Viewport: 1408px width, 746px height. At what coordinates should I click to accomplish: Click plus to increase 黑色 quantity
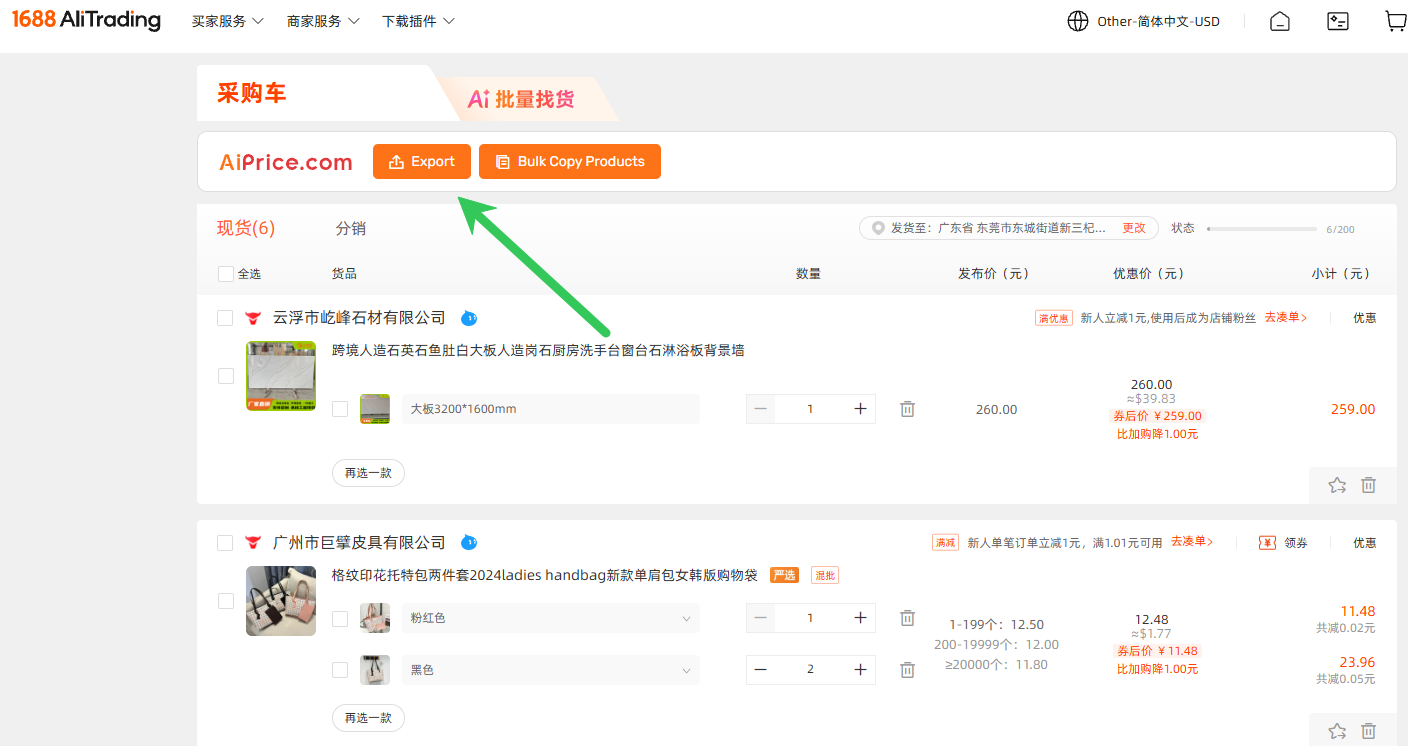click(860, 669)
